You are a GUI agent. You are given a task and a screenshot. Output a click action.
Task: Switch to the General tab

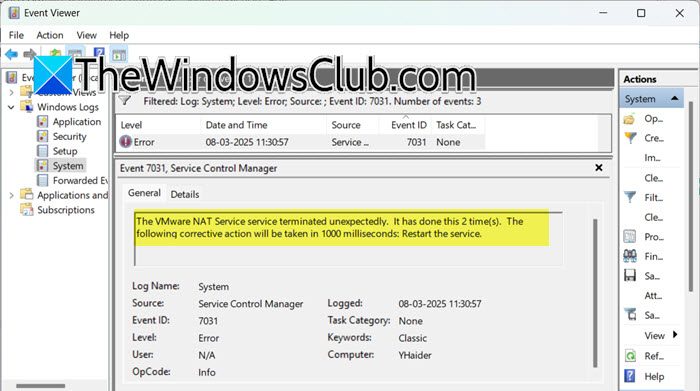144,193
